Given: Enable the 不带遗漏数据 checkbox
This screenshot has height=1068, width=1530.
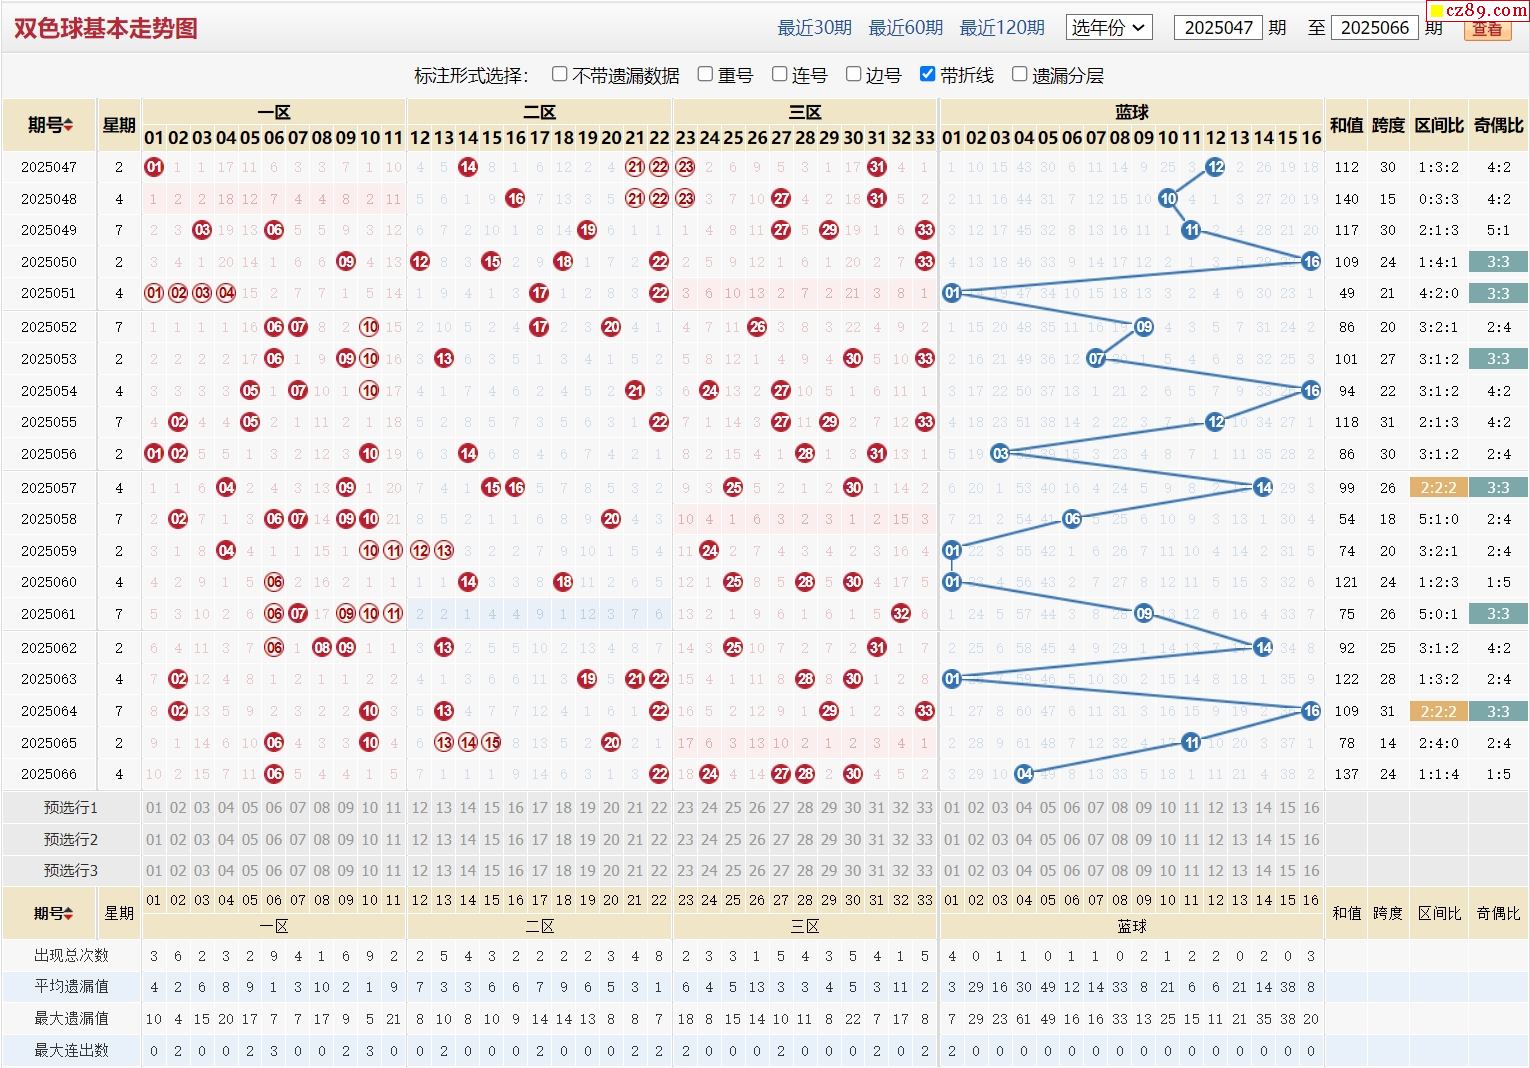Looking at the screenshot, I should click(x=560, y=74).
